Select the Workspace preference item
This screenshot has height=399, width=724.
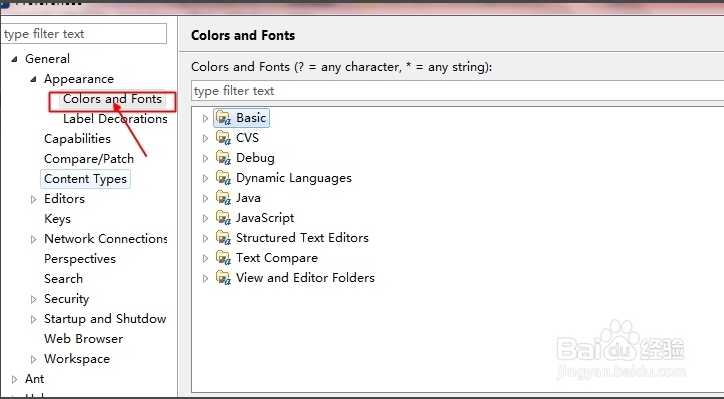[x=77, y=359]
